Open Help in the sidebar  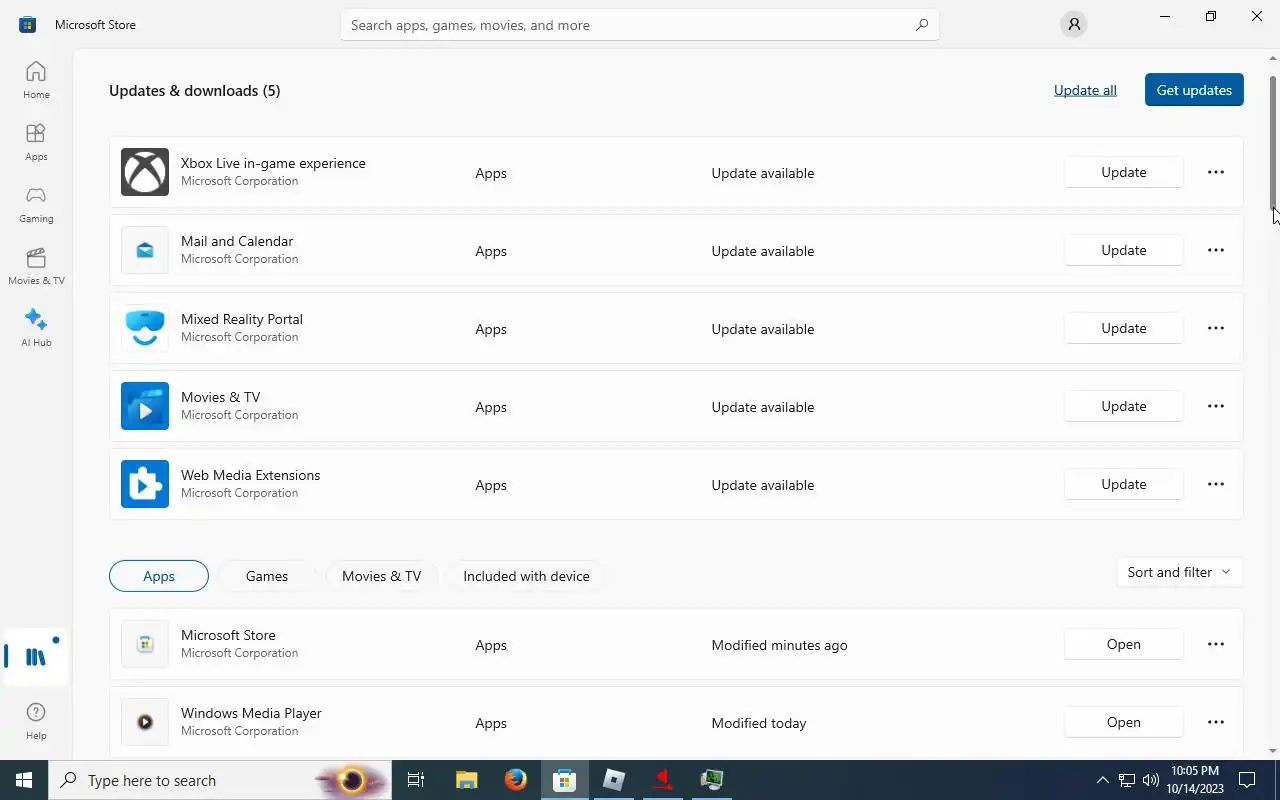pyautogui.click(x=36, y=720)
